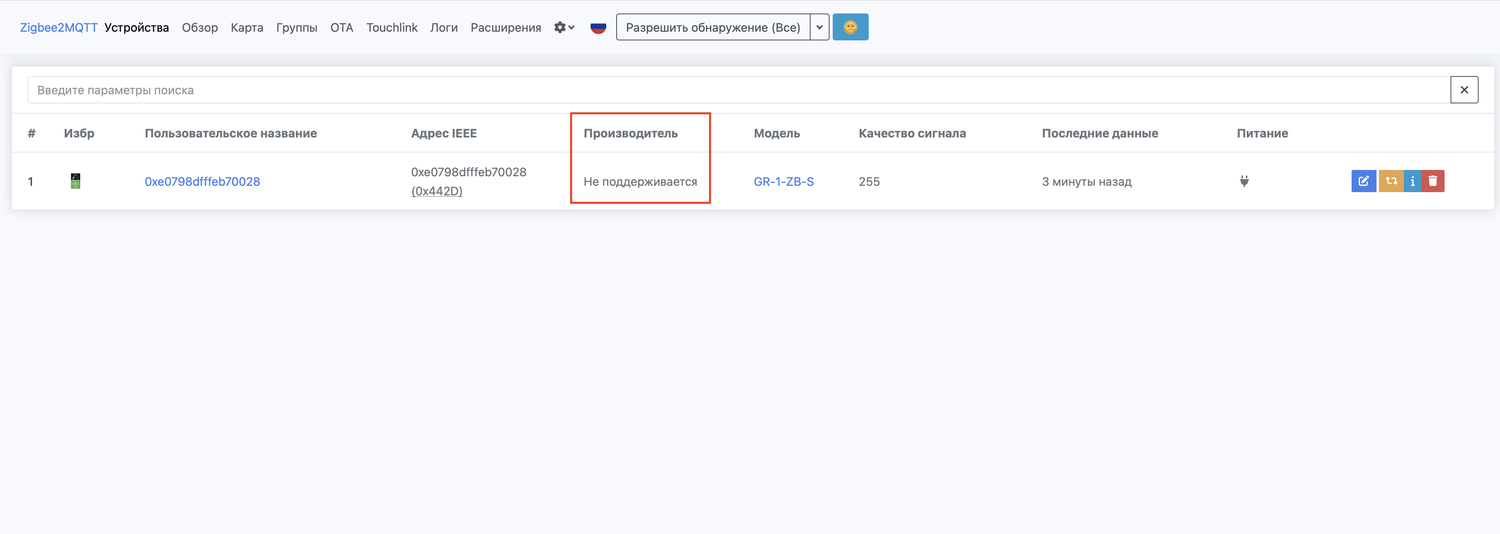Open the settings gear dropdown

tap(564, 28)
